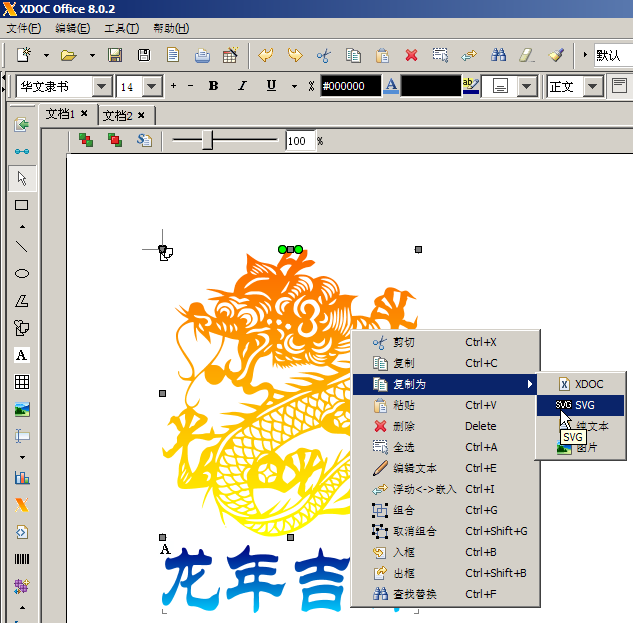633x623 pixels.
Task: Choose 查找替换 in the context menu
Action: coord(446,594)
